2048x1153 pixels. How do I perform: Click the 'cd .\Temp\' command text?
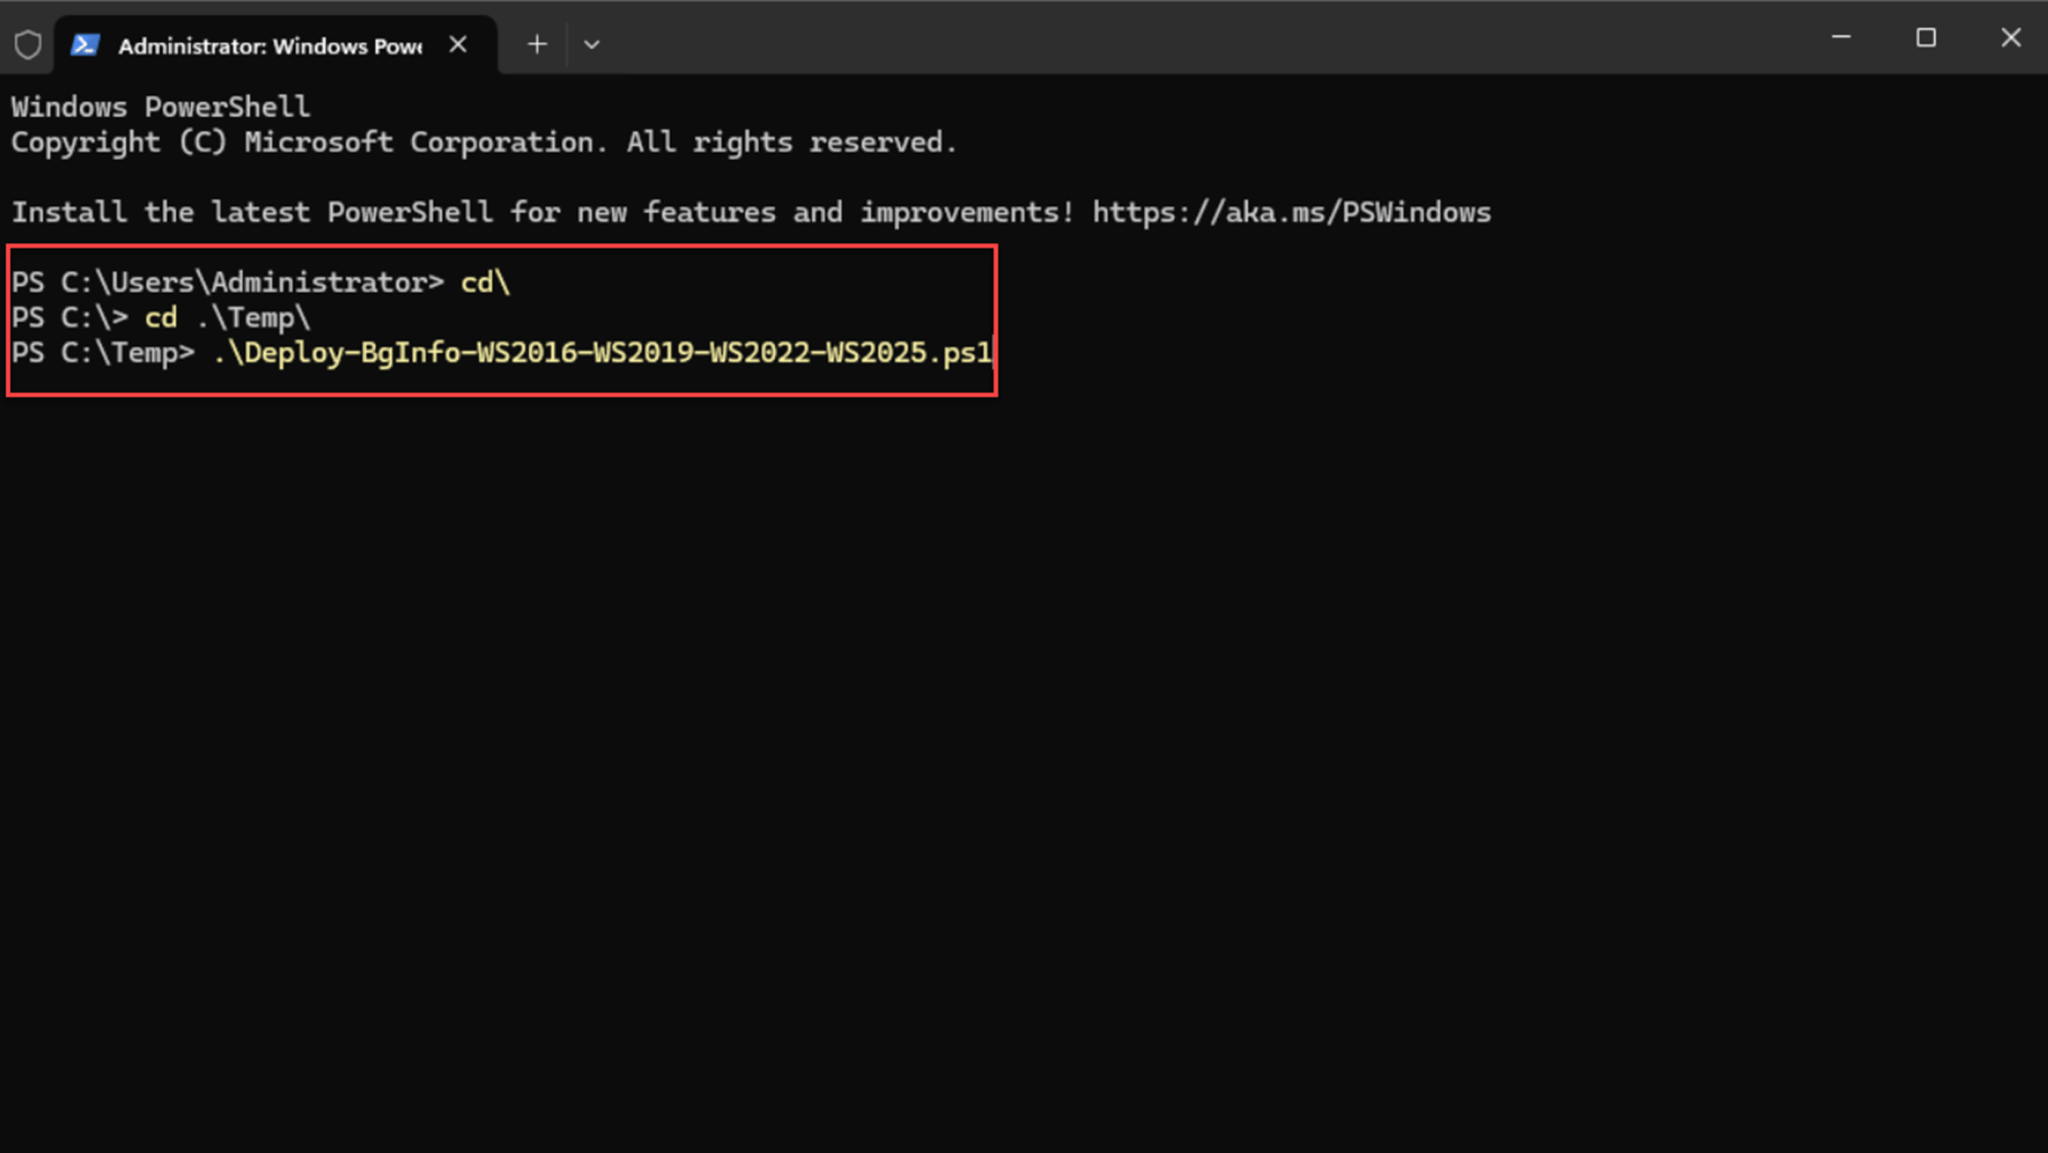click(x=228, y=318)
